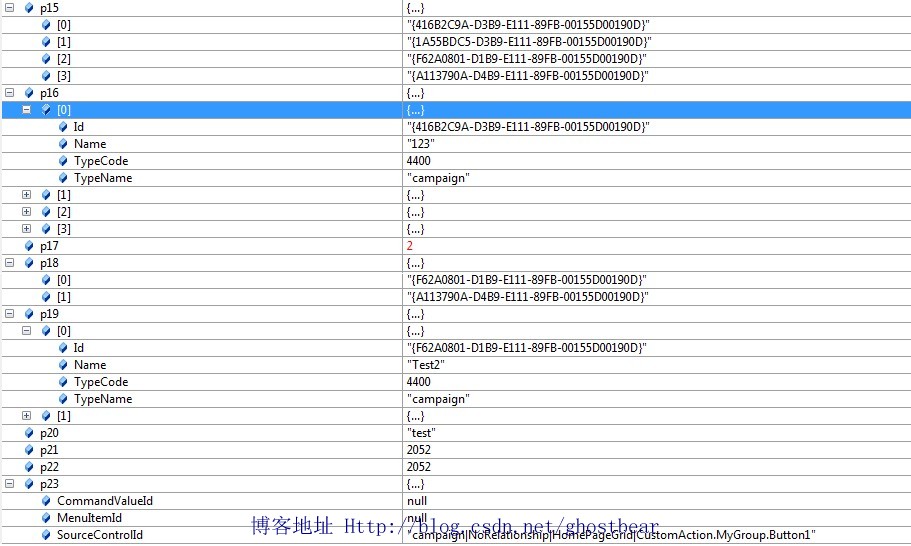
Task: Click the icon beside TypeName under p16 [0]
Action: (x=63, y=178)
